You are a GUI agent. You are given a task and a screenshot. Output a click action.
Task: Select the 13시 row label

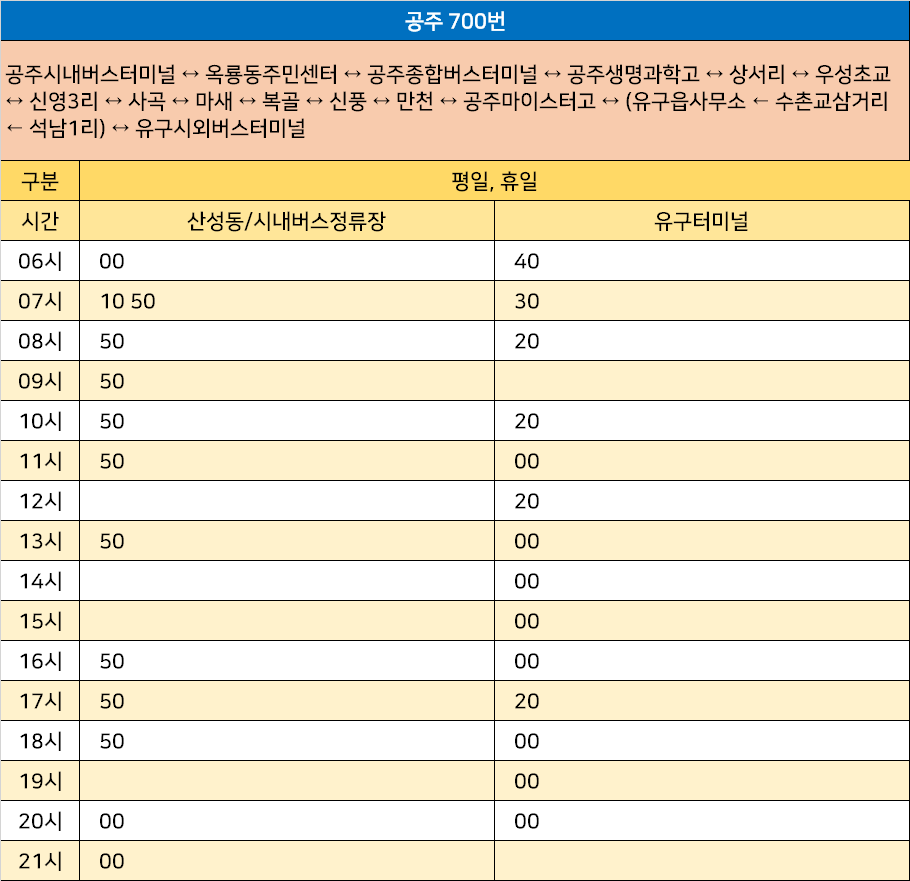click(x=40, y=541)
